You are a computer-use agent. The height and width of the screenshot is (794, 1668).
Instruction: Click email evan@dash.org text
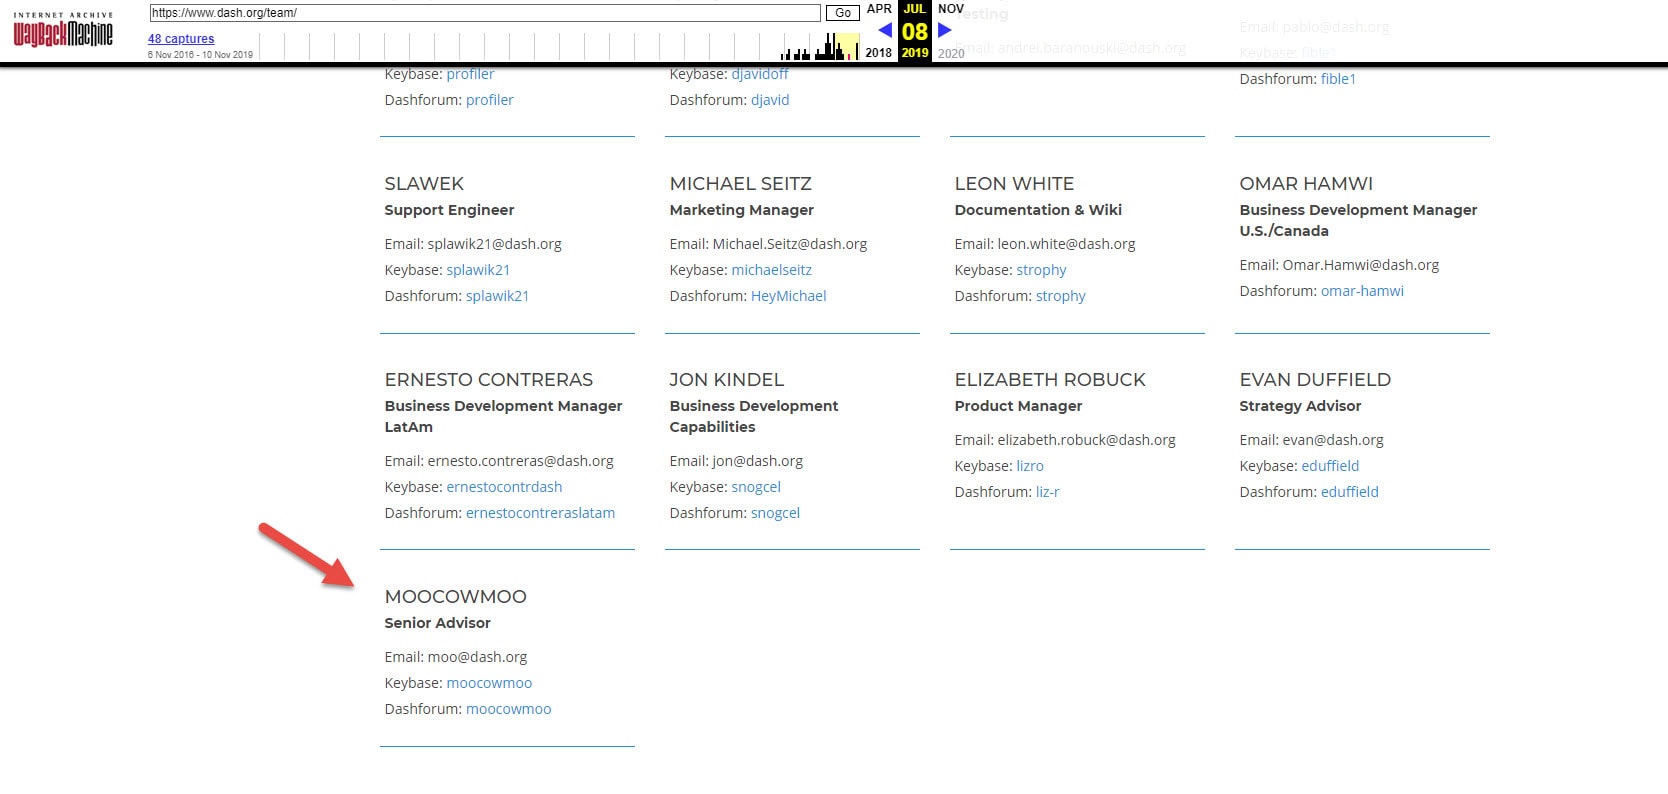click(1332, 440)
